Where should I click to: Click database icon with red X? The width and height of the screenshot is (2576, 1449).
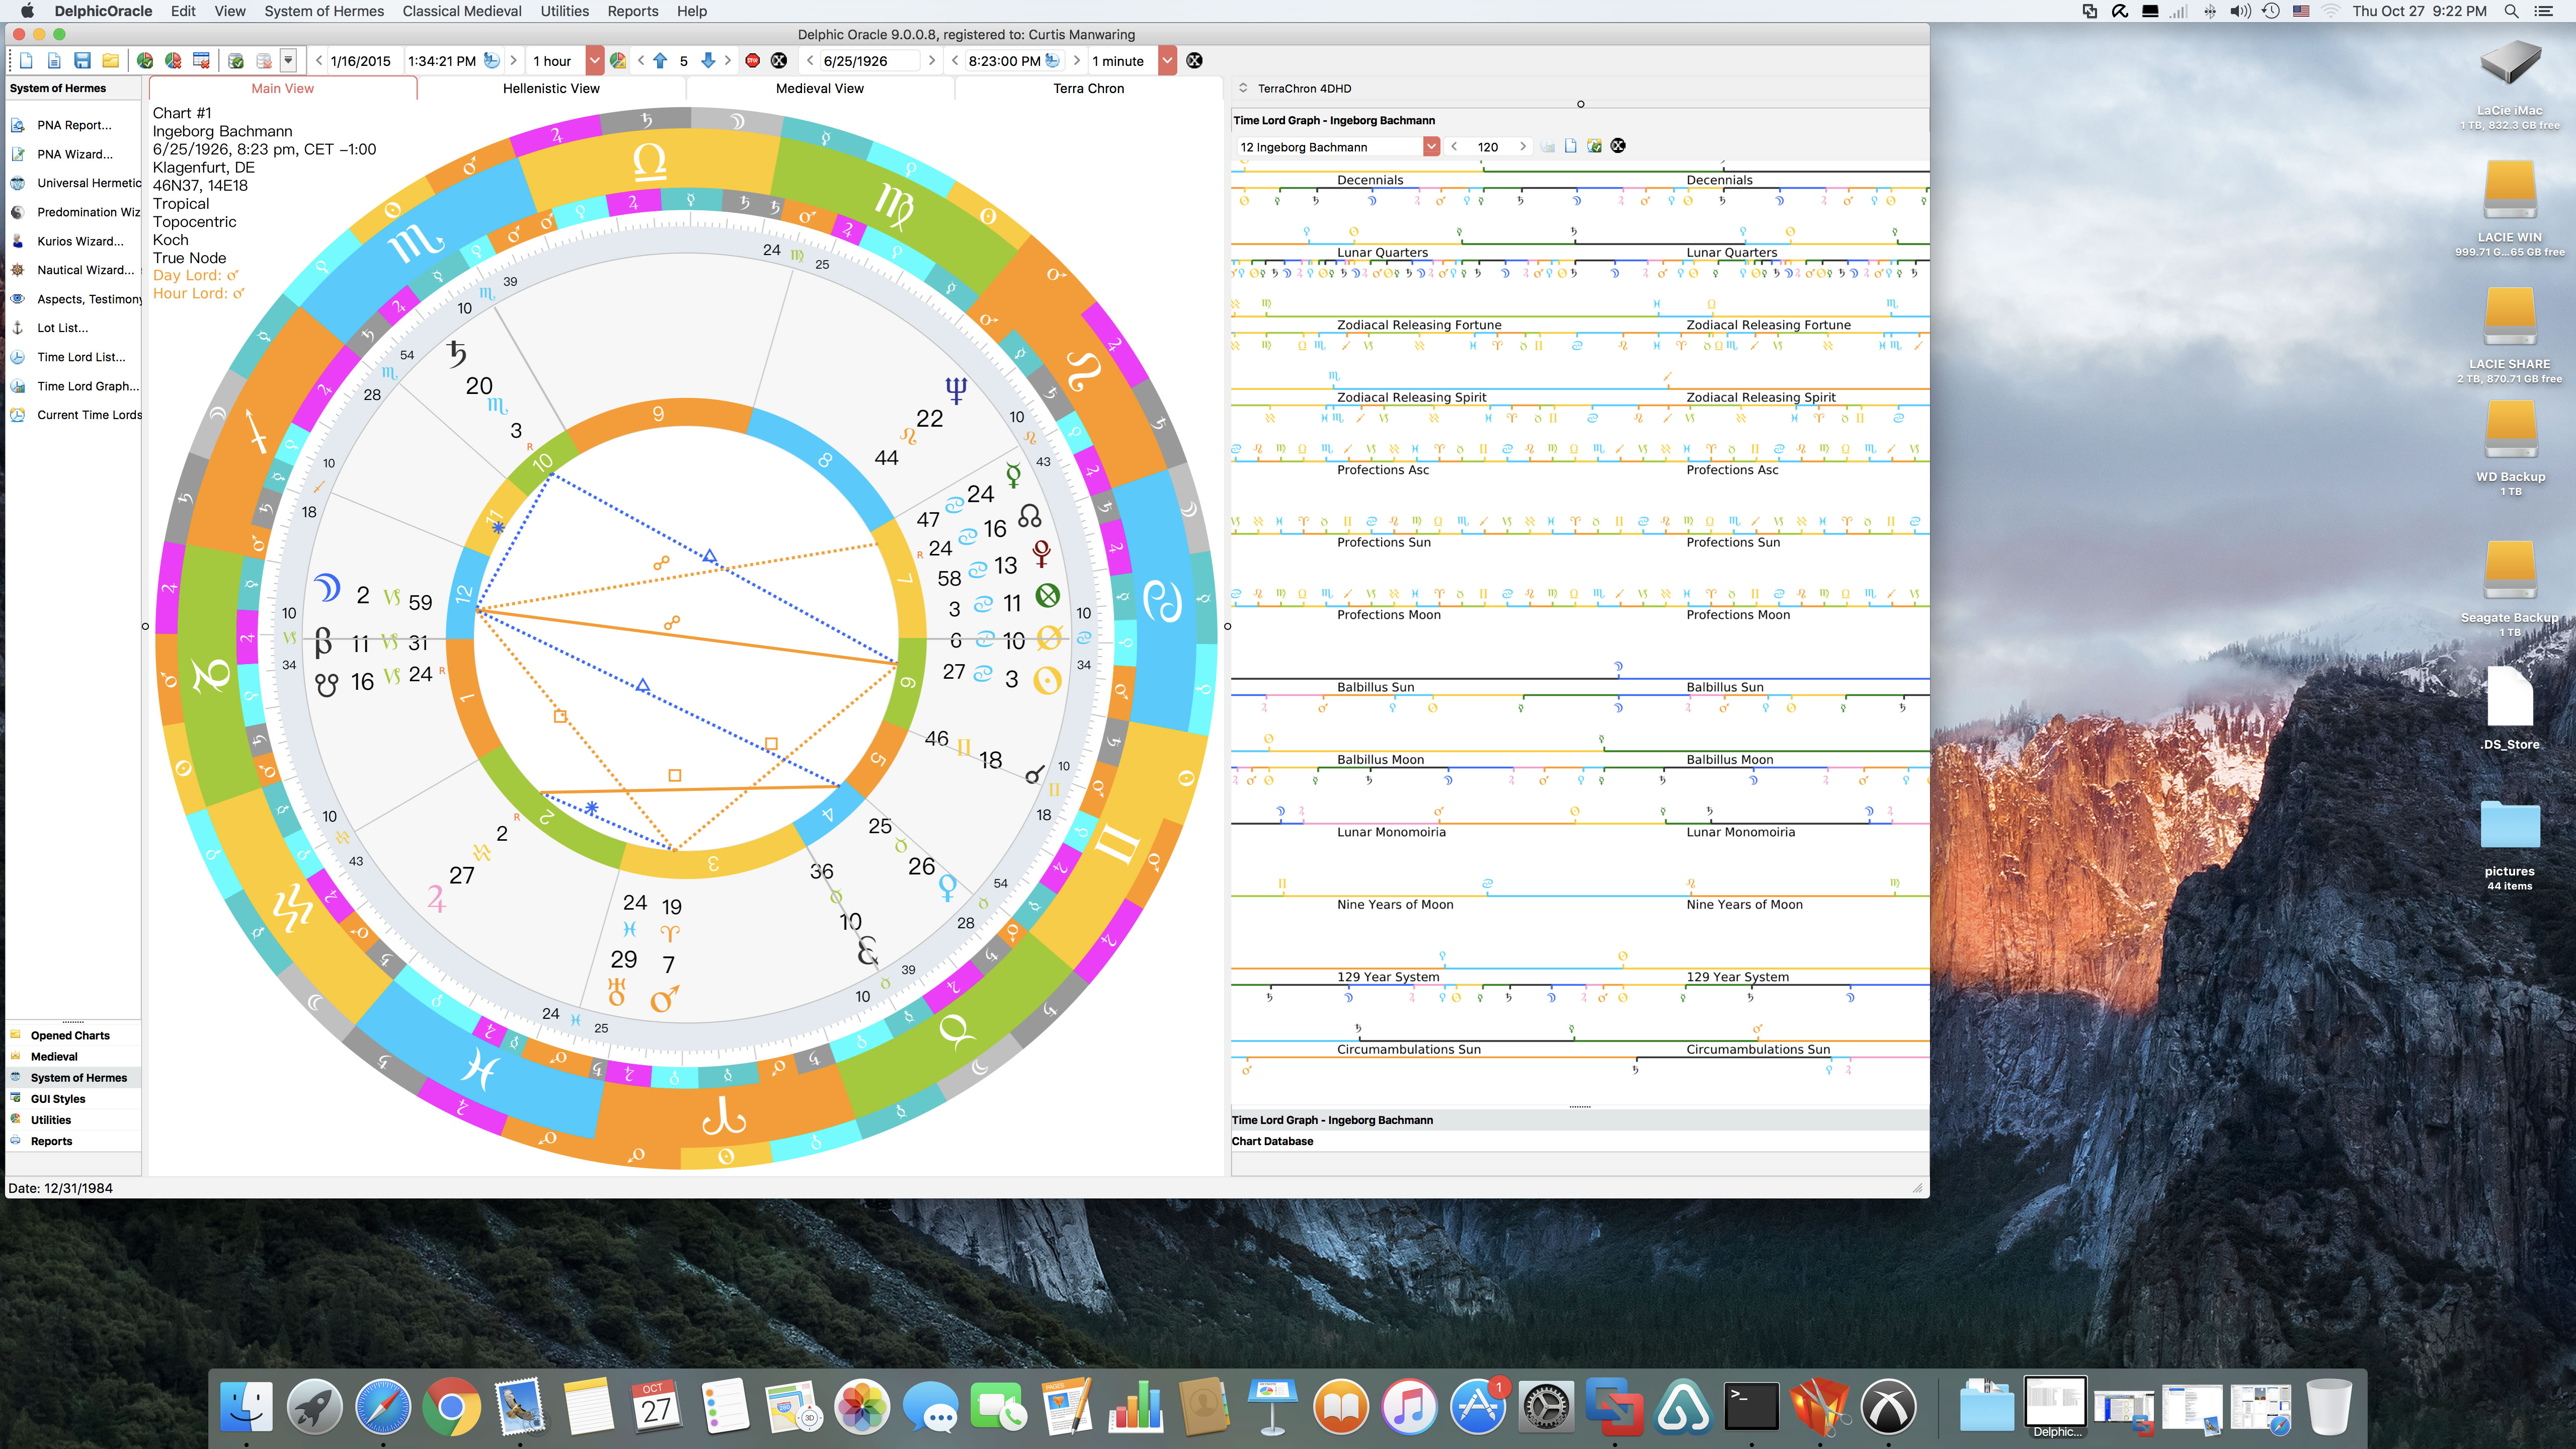pos(264,61)
